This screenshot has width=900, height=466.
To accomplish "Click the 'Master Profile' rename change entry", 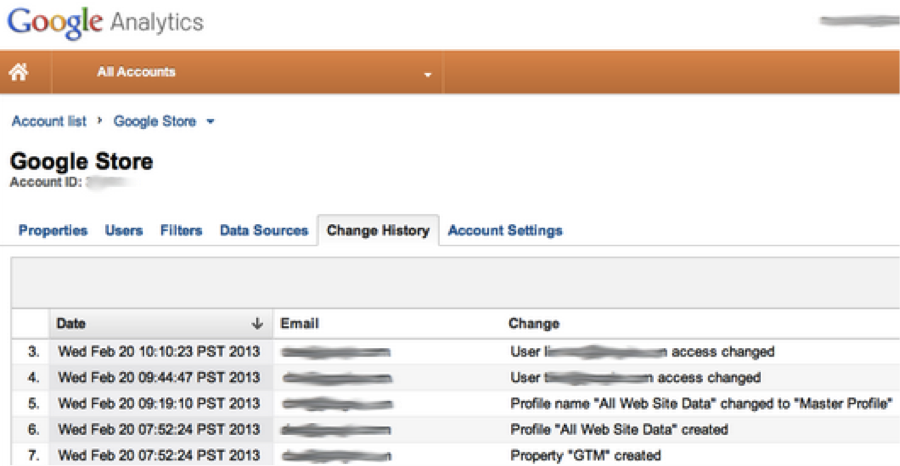I will click(701, 403).
